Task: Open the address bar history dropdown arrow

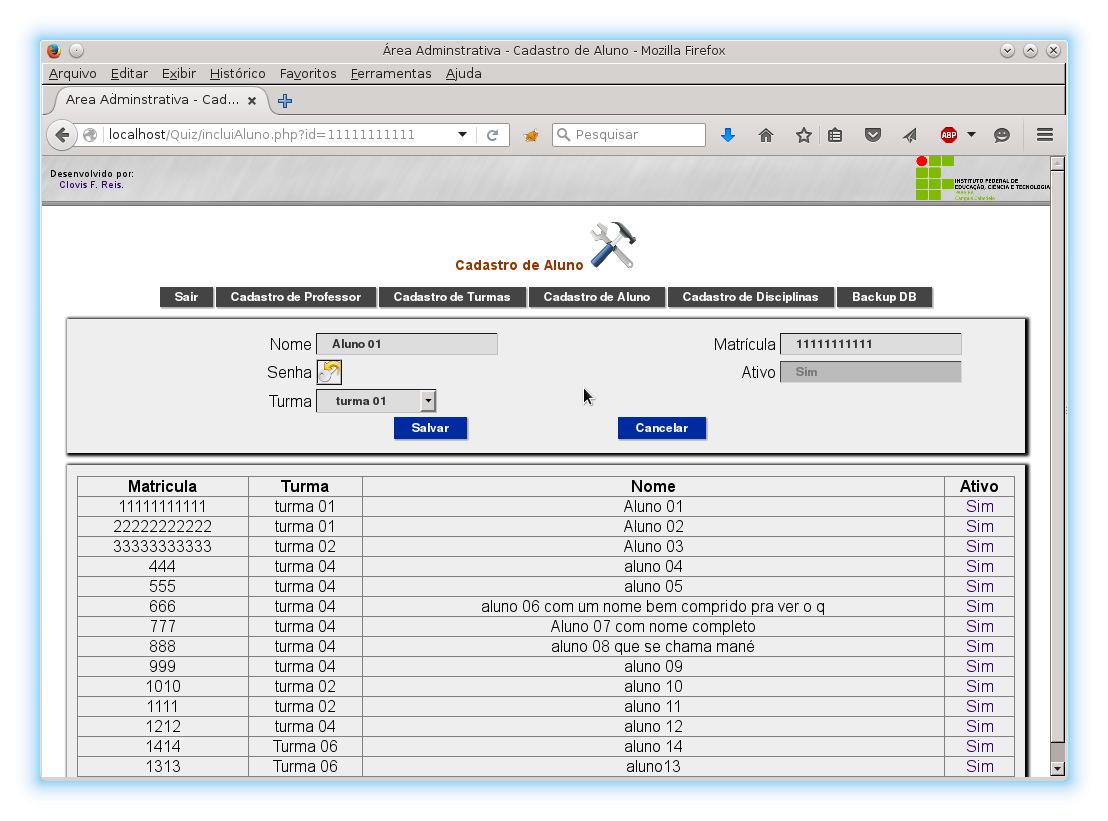Action: [462, 132]
